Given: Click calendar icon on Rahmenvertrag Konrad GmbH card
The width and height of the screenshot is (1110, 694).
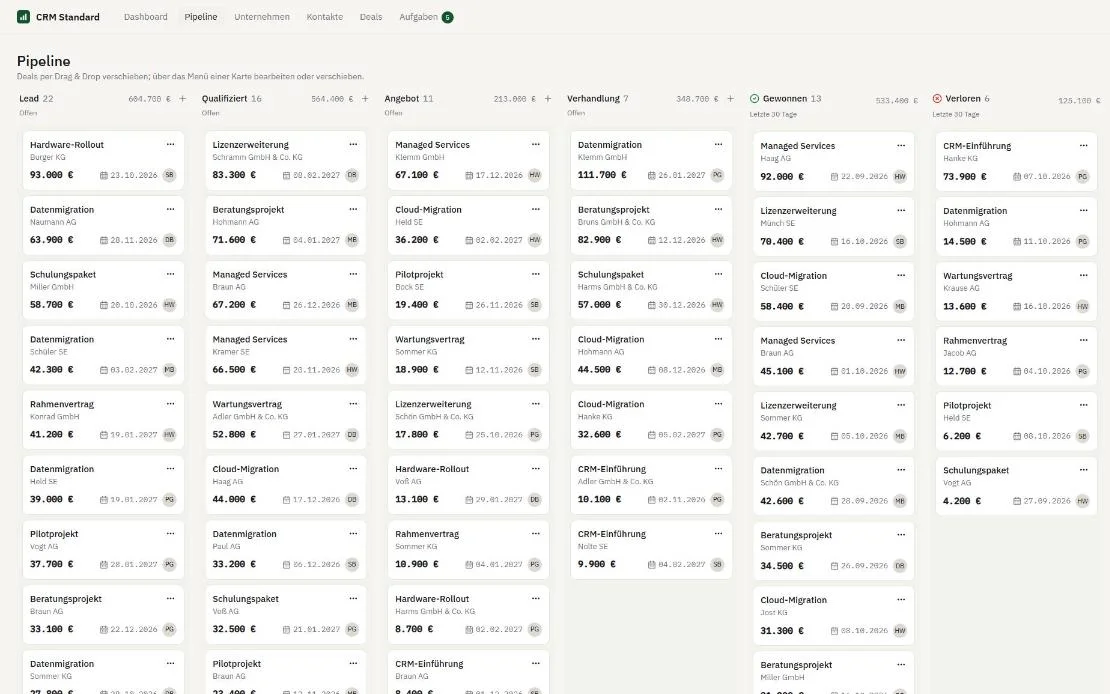Looking at the screenshot, I should click(x=104, y=435).
